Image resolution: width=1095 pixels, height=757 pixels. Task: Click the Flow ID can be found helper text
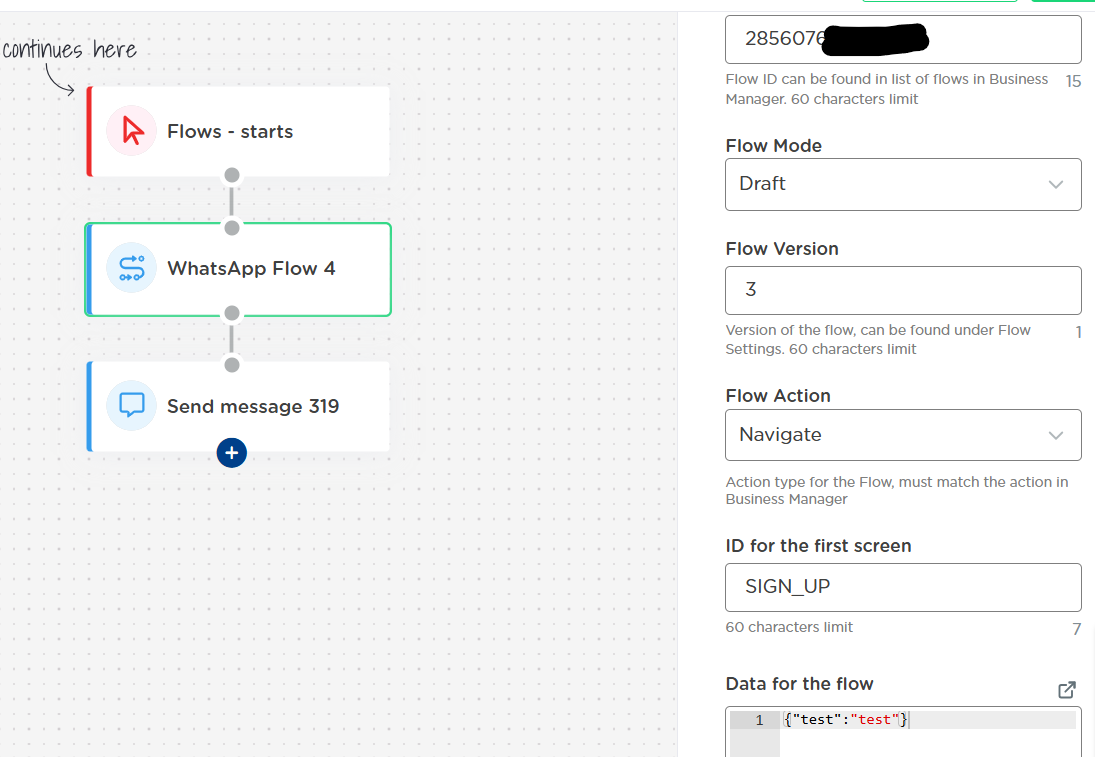(x=887, y=89)
